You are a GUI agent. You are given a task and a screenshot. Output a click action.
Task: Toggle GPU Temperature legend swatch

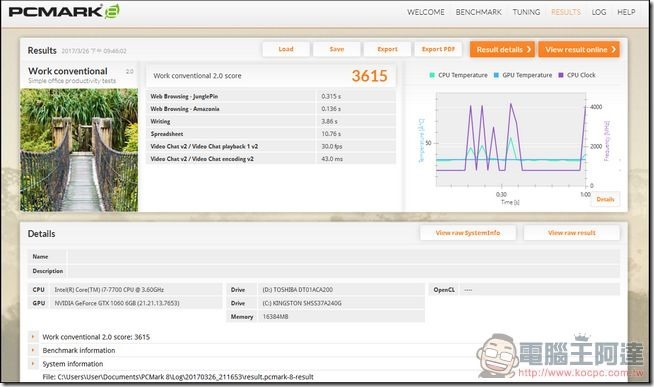496,75
